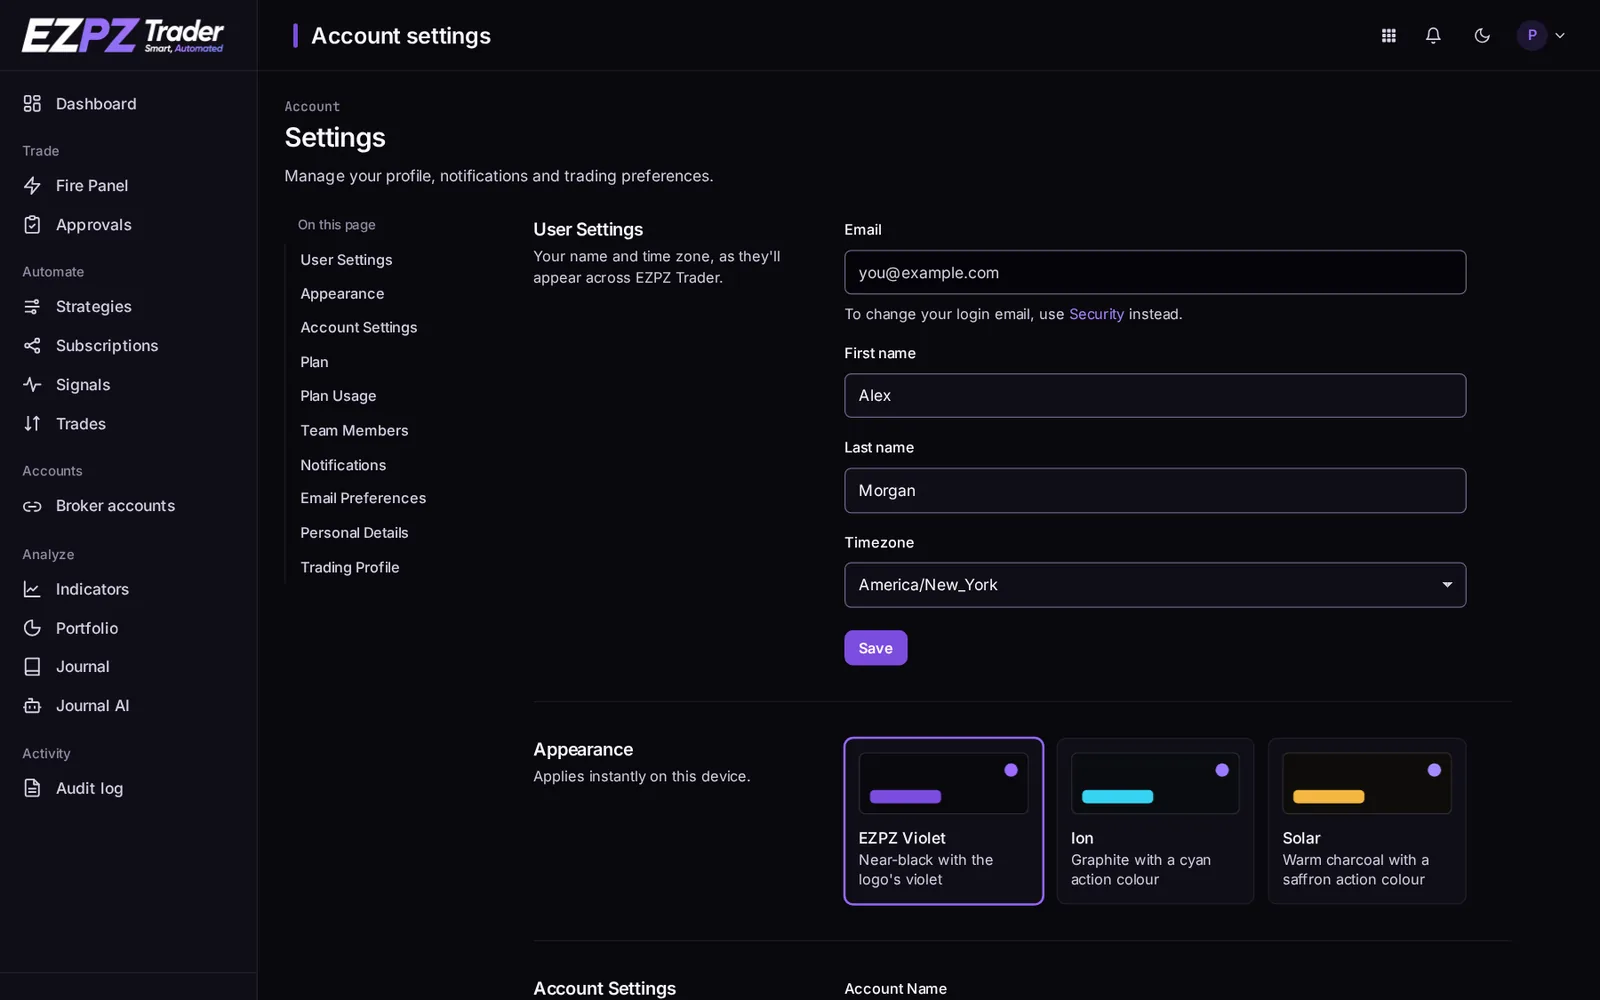This screenshot has width=1600, height=1000.
Task: Click the Strategies sliders icon
Action: pyautogui.click(x=32, y=307)
